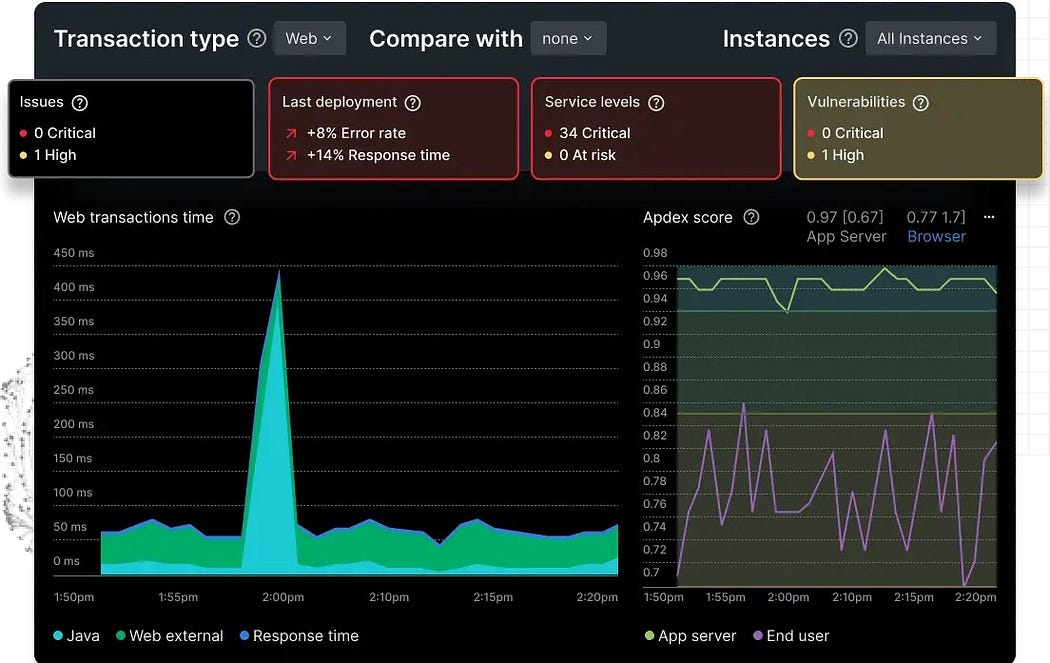Click help icon next to Service levels
The image size is (1050, 663).
point(656,103)
